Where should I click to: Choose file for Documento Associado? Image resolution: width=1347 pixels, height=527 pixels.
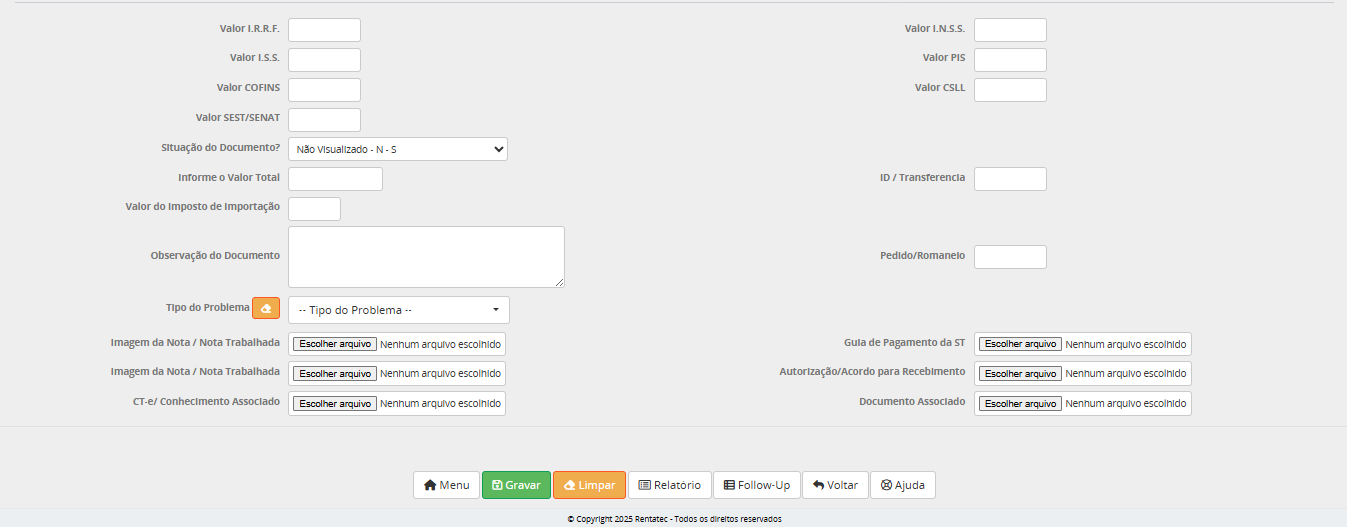click(x=1019, y=403)
